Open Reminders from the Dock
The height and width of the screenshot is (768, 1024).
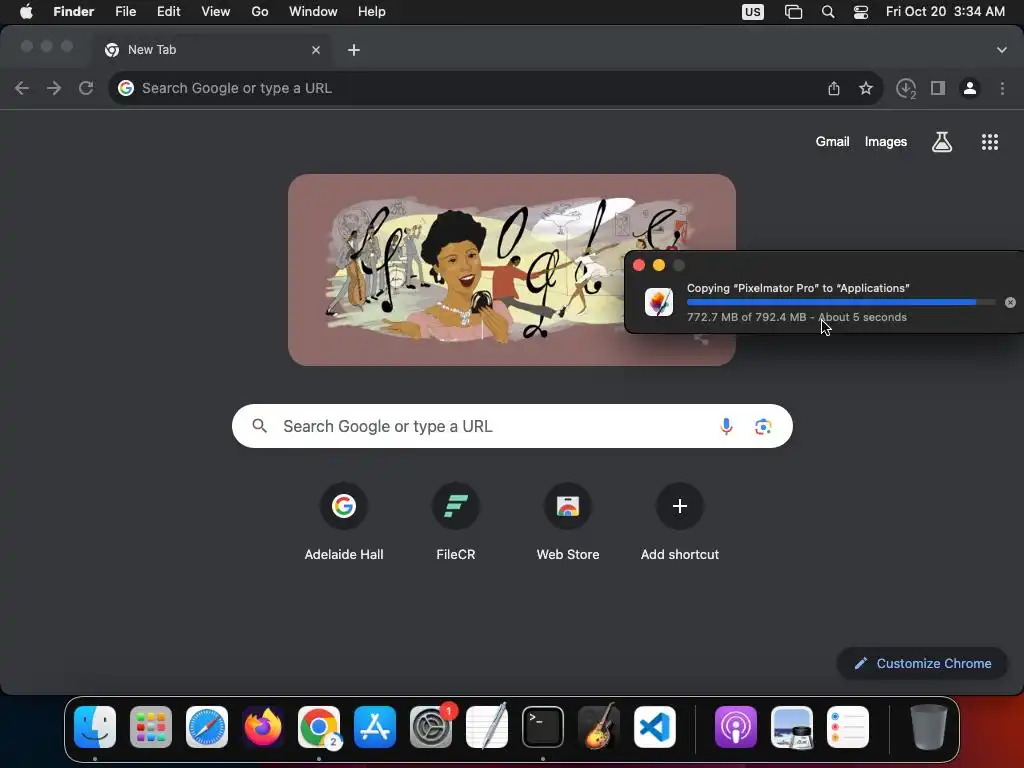[848, 728]
